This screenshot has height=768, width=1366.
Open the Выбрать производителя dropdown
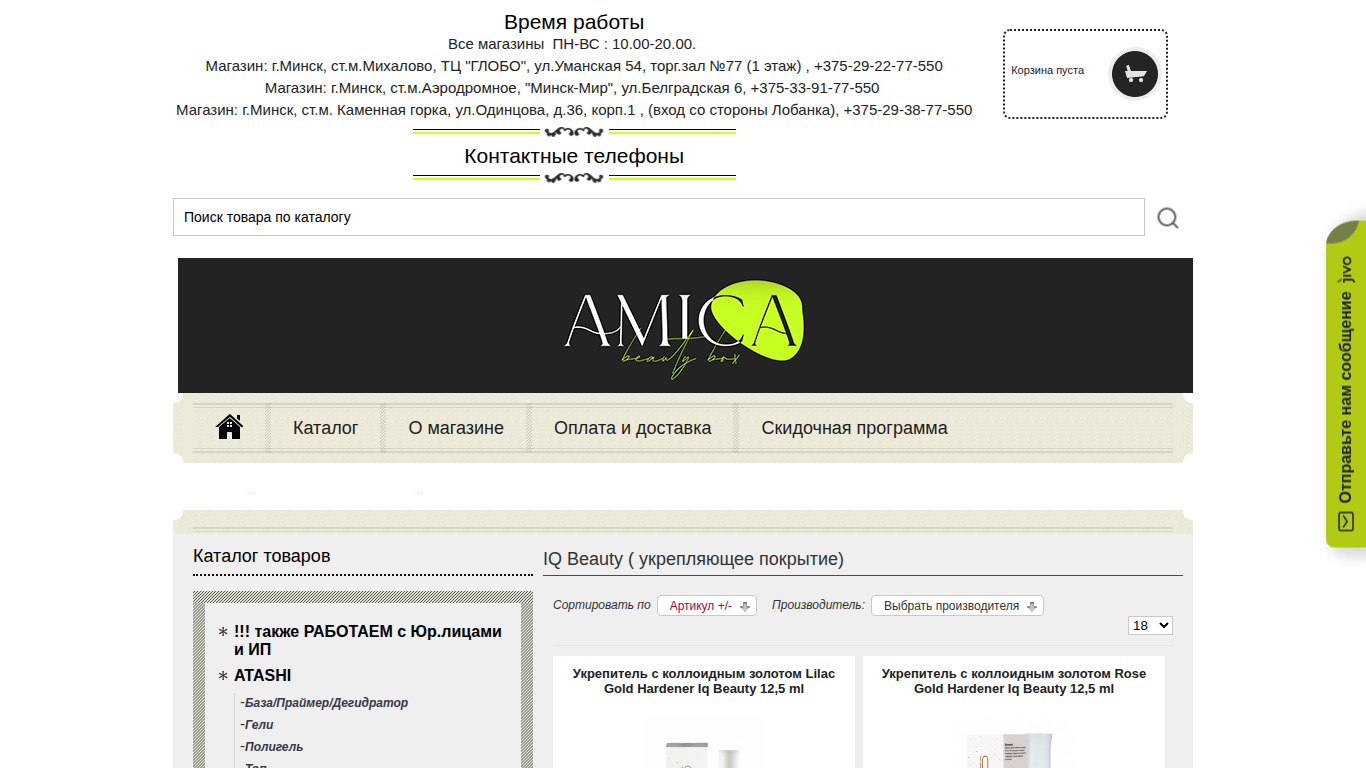point(957,606)
